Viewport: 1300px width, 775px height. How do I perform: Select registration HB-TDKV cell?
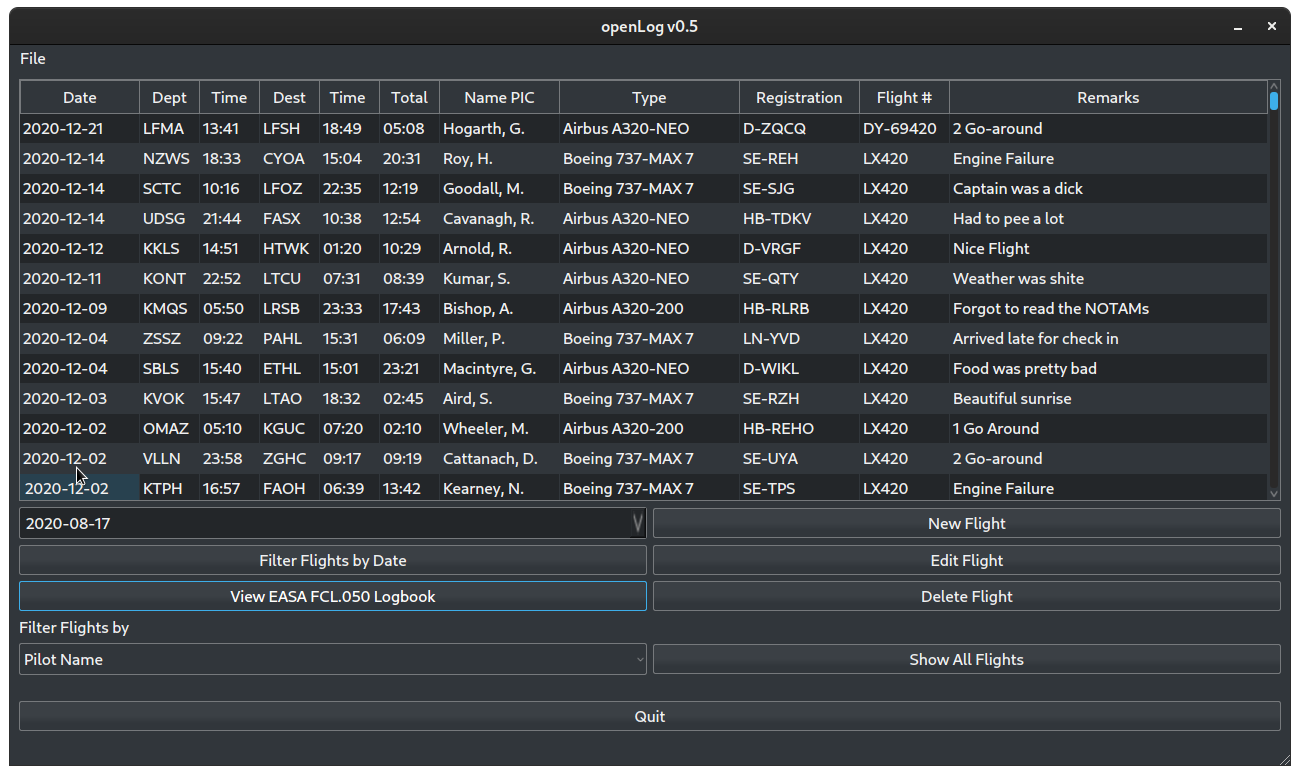coord(799,218)
